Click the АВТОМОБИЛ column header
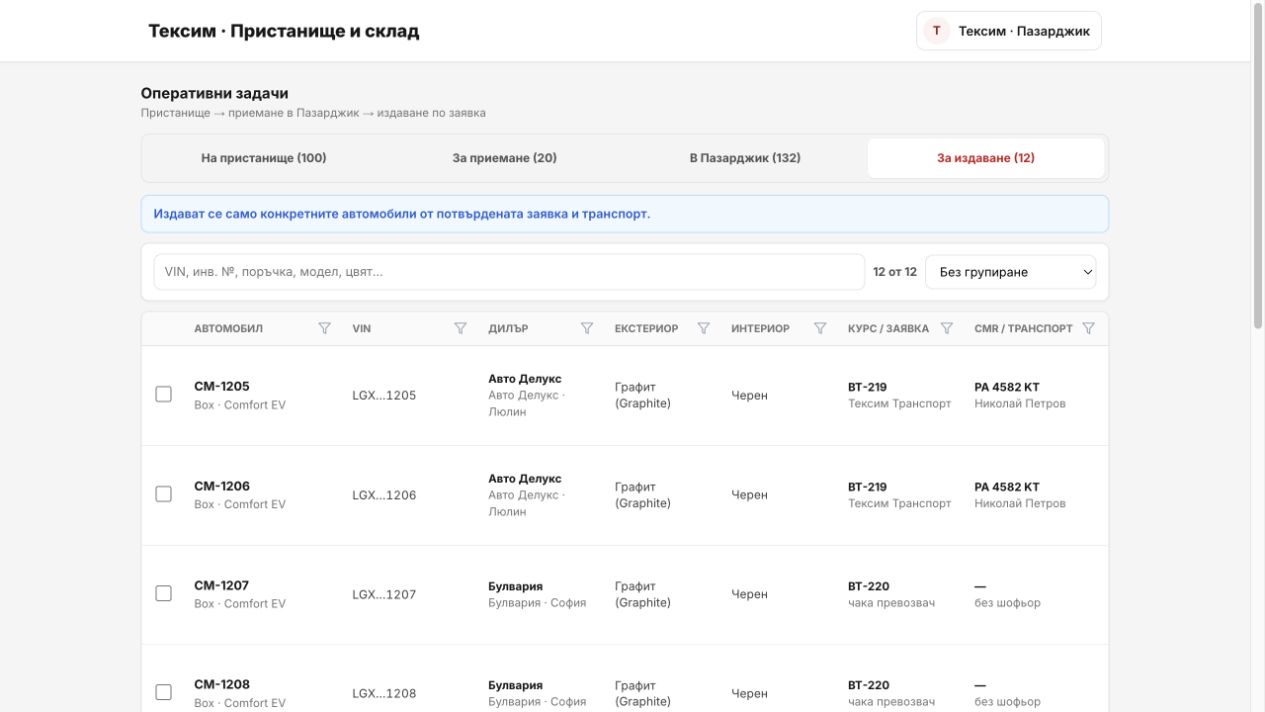1265x712 pixels. click(229, 328)
